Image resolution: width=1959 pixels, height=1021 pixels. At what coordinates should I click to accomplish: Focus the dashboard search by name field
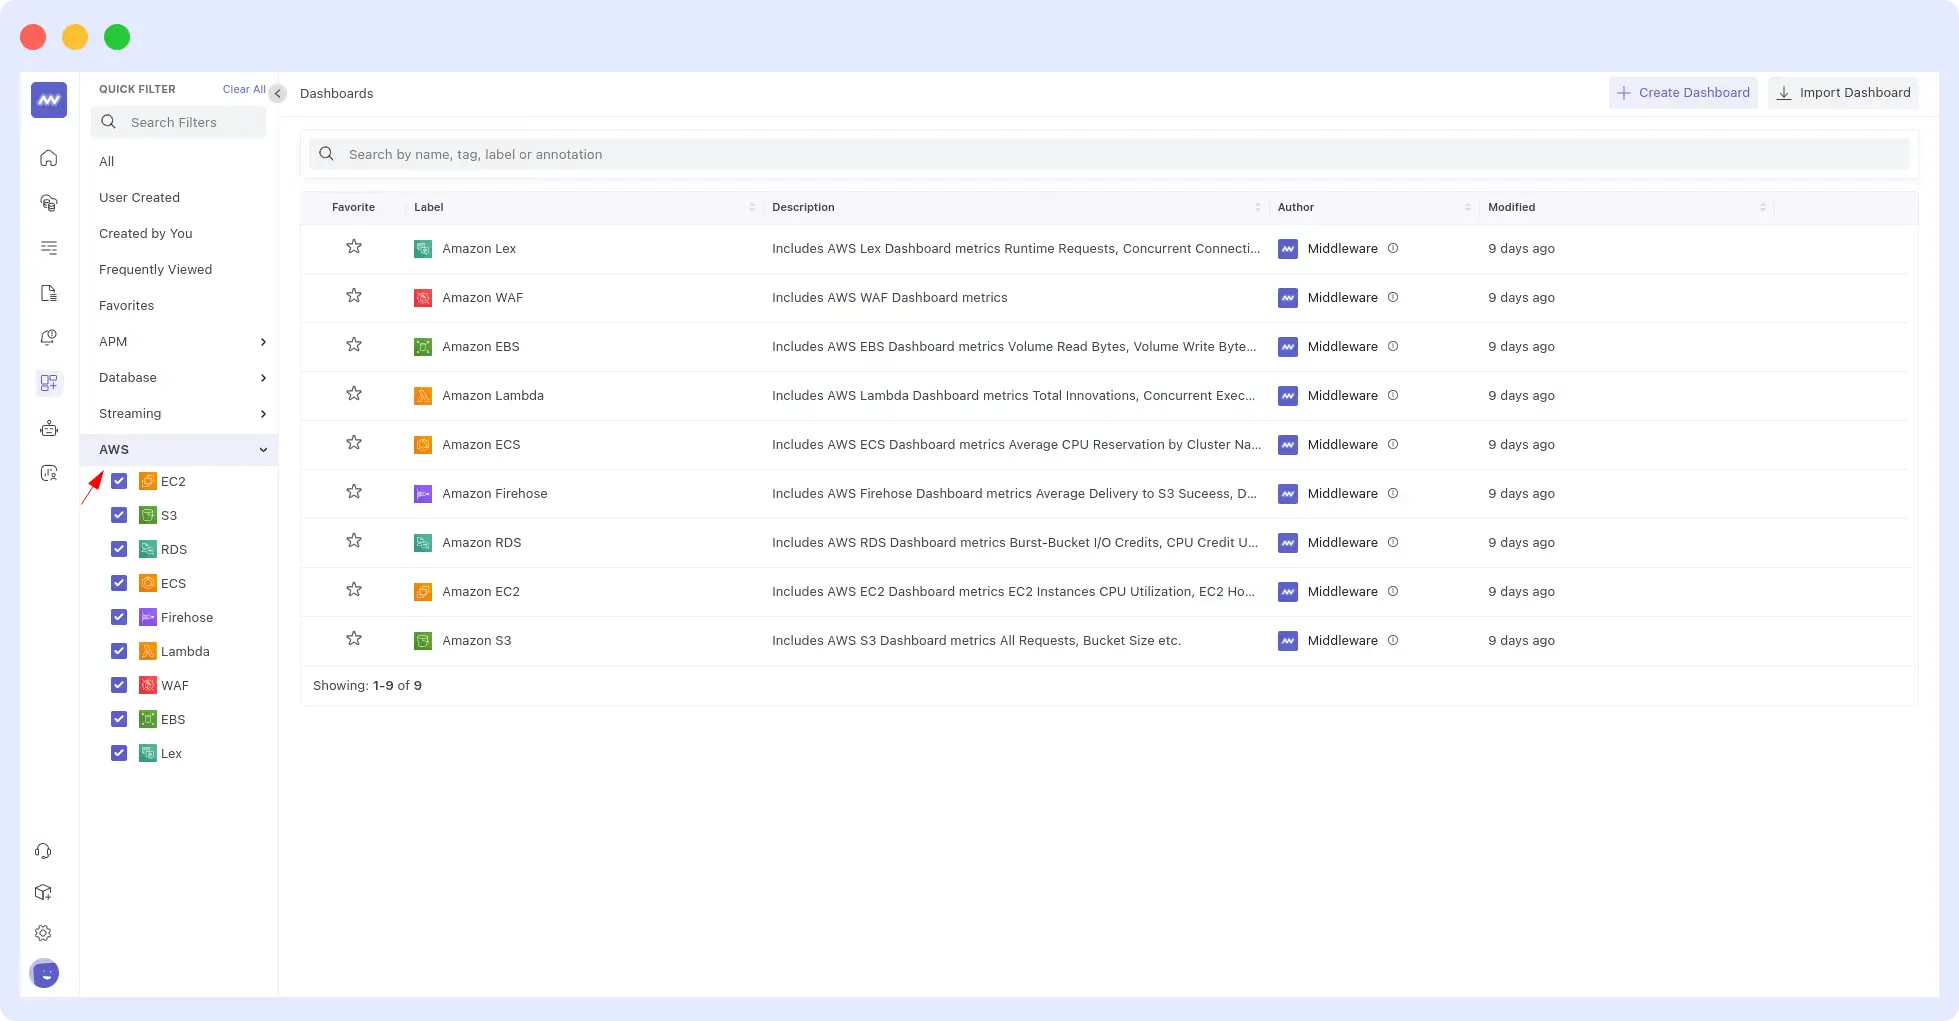tap(1109, 154)
